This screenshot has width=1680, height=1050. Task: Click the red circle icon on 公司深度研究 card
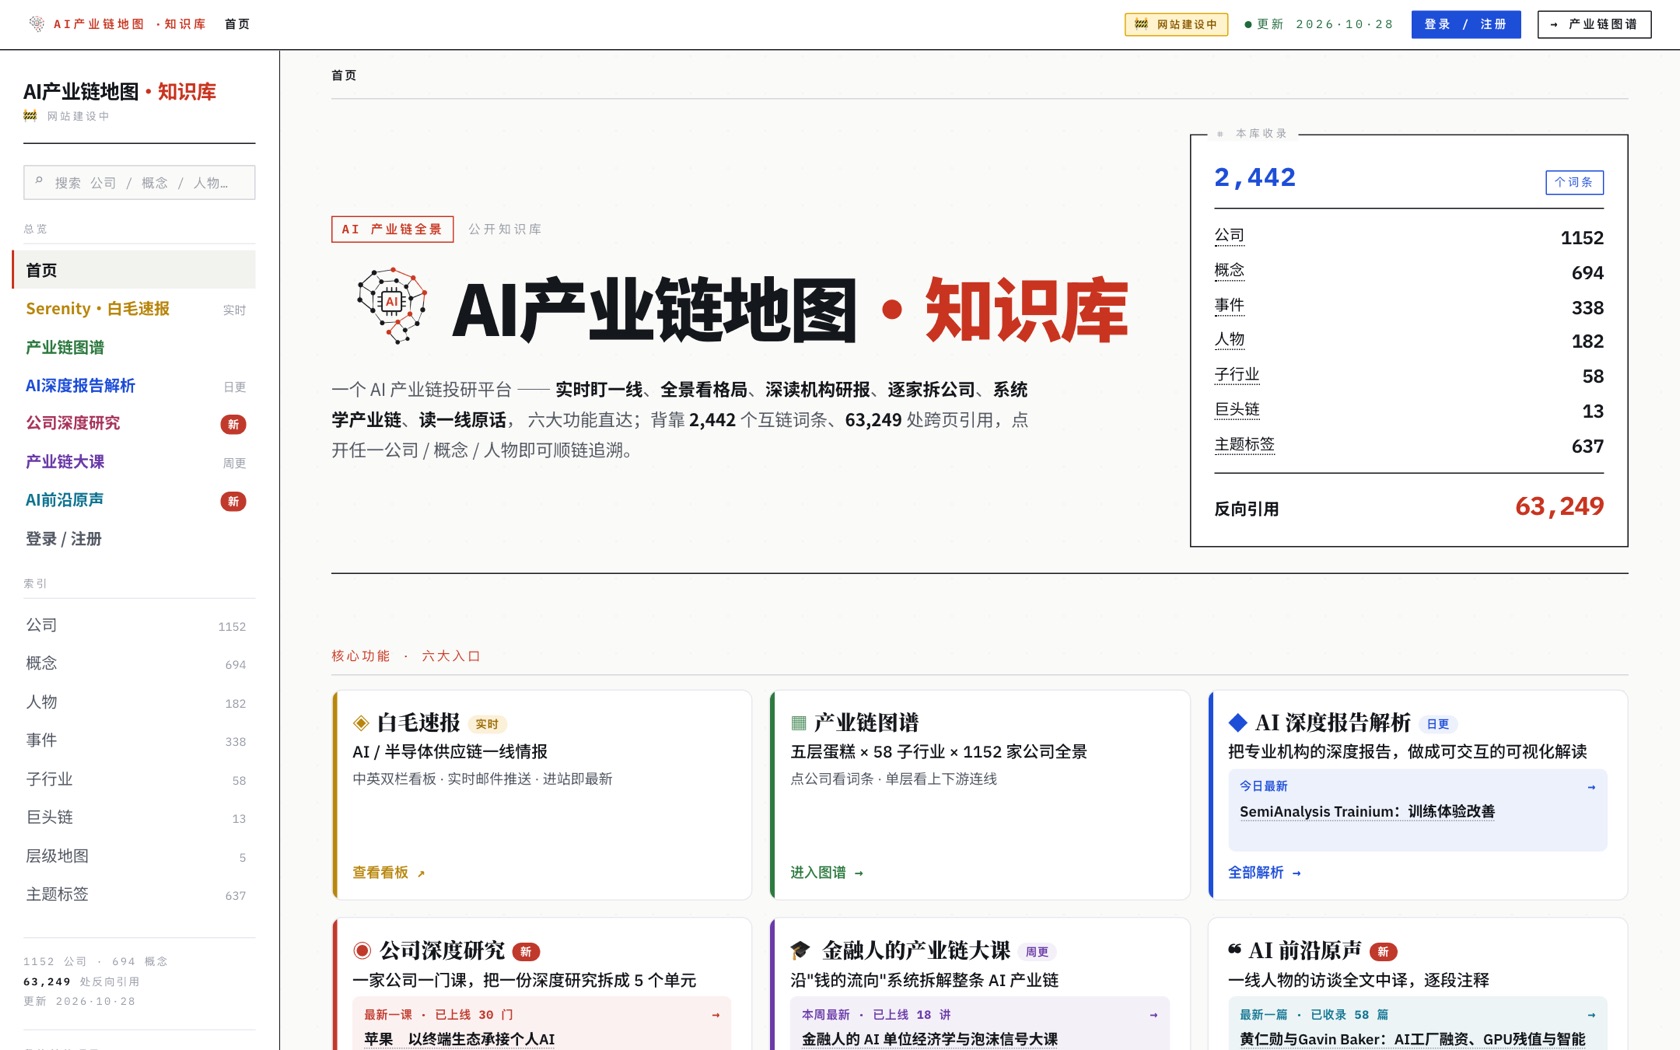362,951
